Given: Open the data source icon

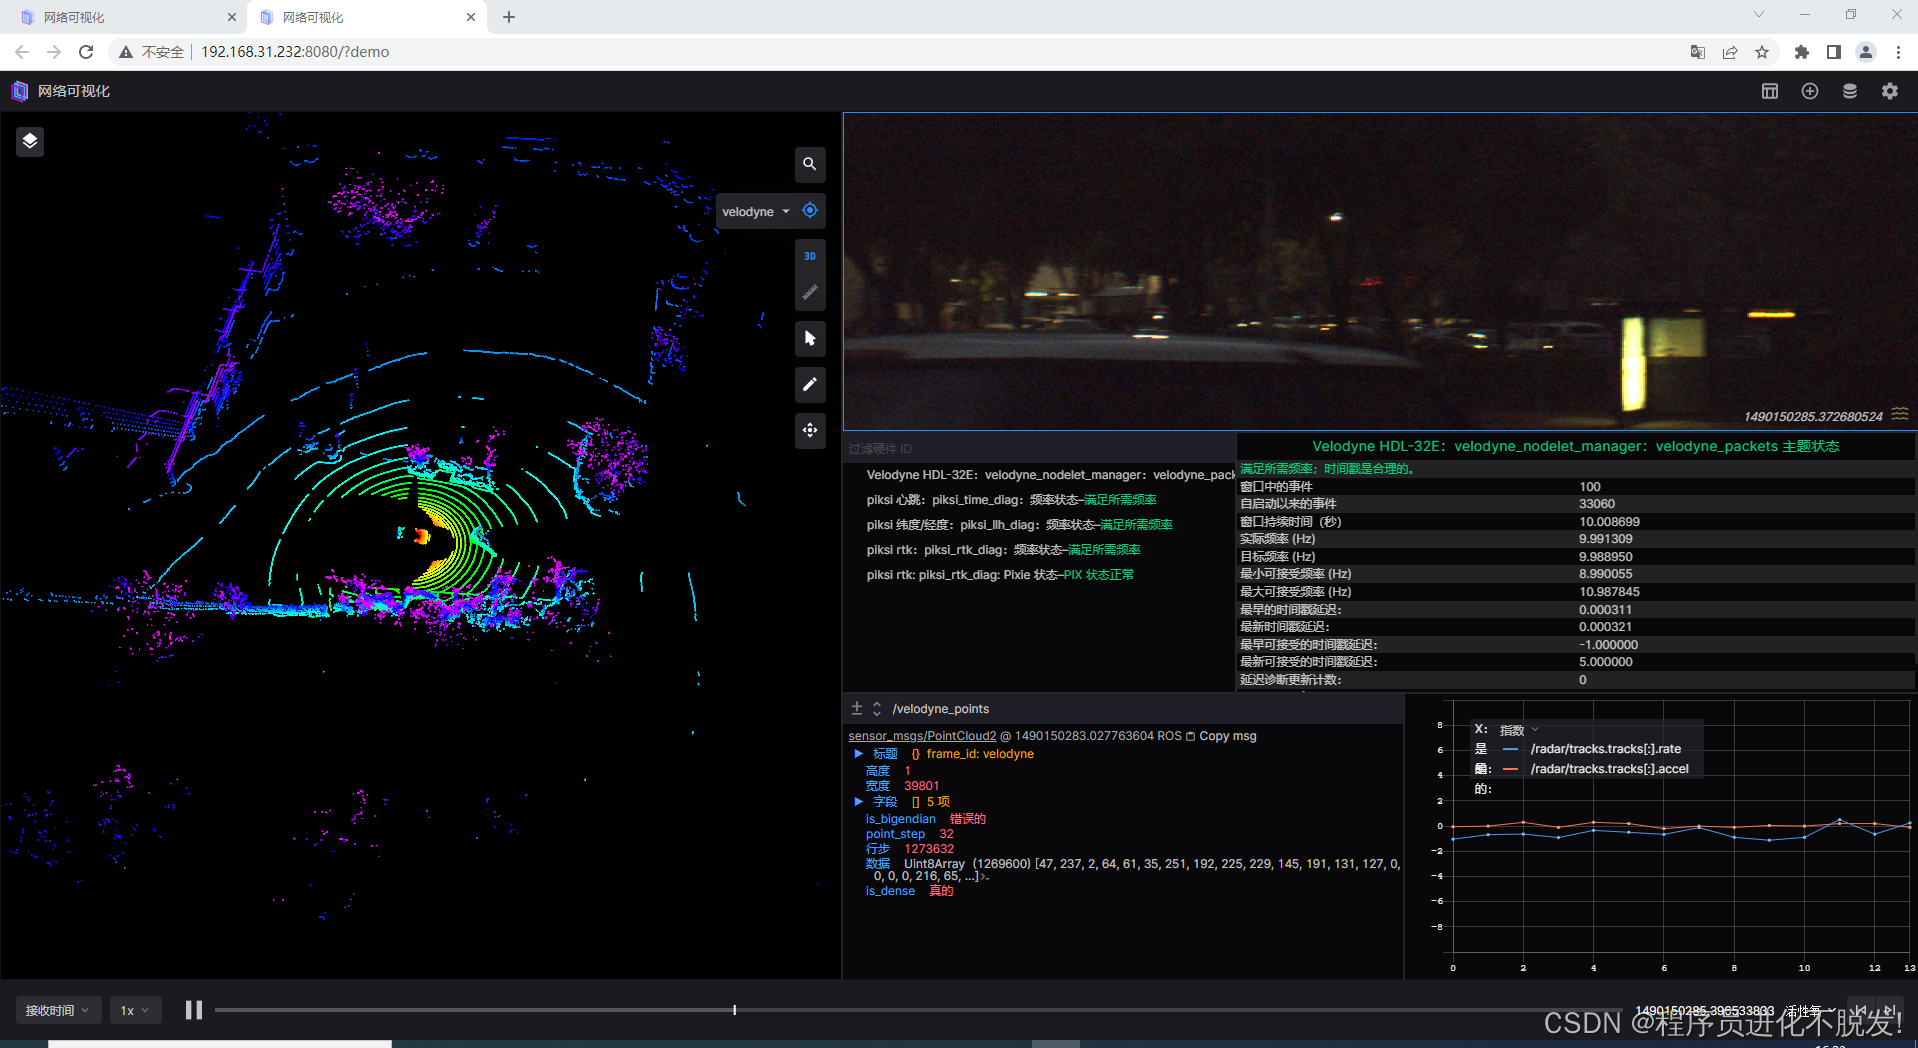Looking at the screenshot, I should click(1849, 91).
